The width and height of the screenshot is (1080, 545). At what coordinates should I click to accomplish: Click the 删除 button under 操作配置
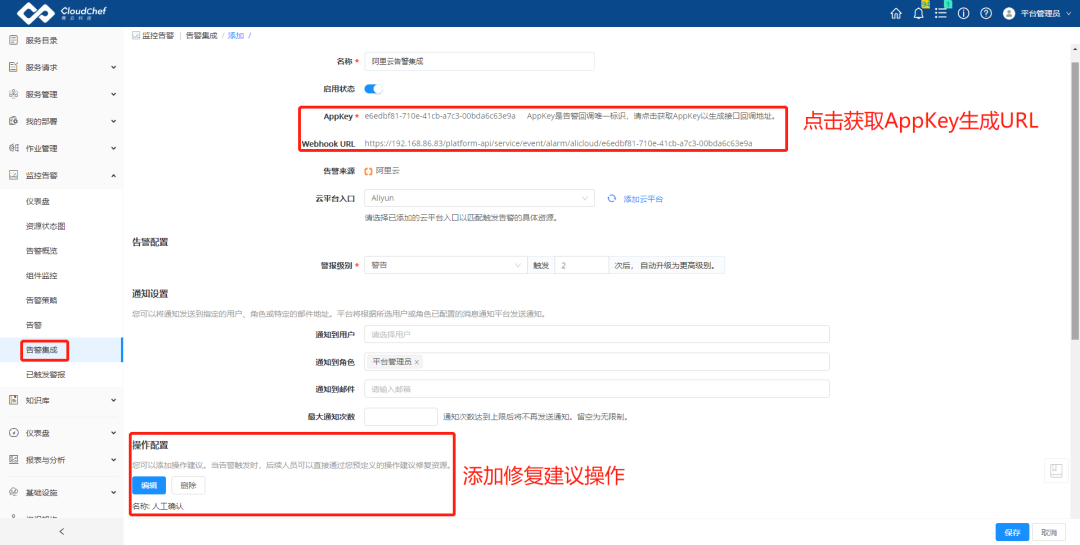tap(188, 486)
